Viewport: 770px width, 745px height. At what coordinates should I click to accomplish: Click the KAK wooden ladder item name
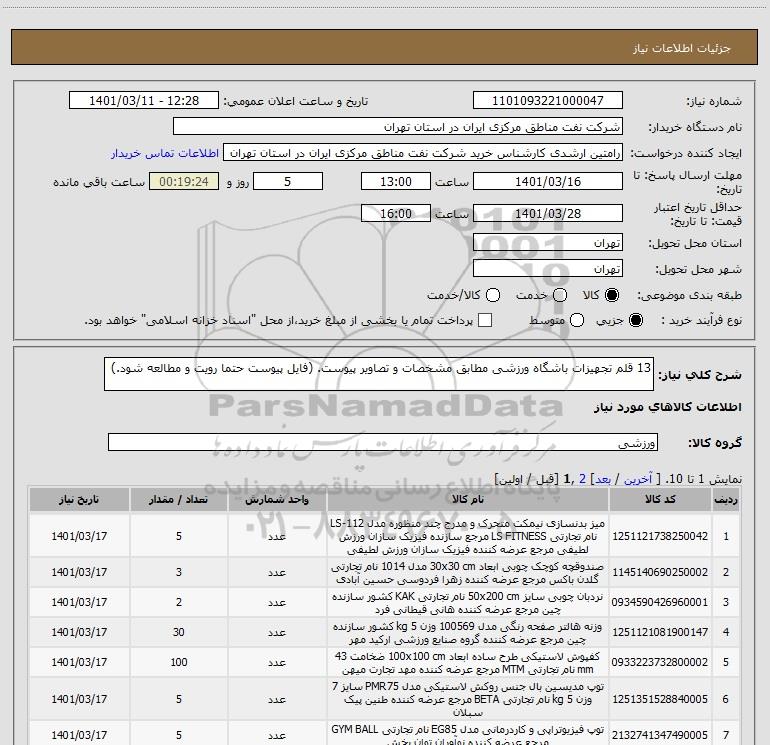[x=468, y=603]
